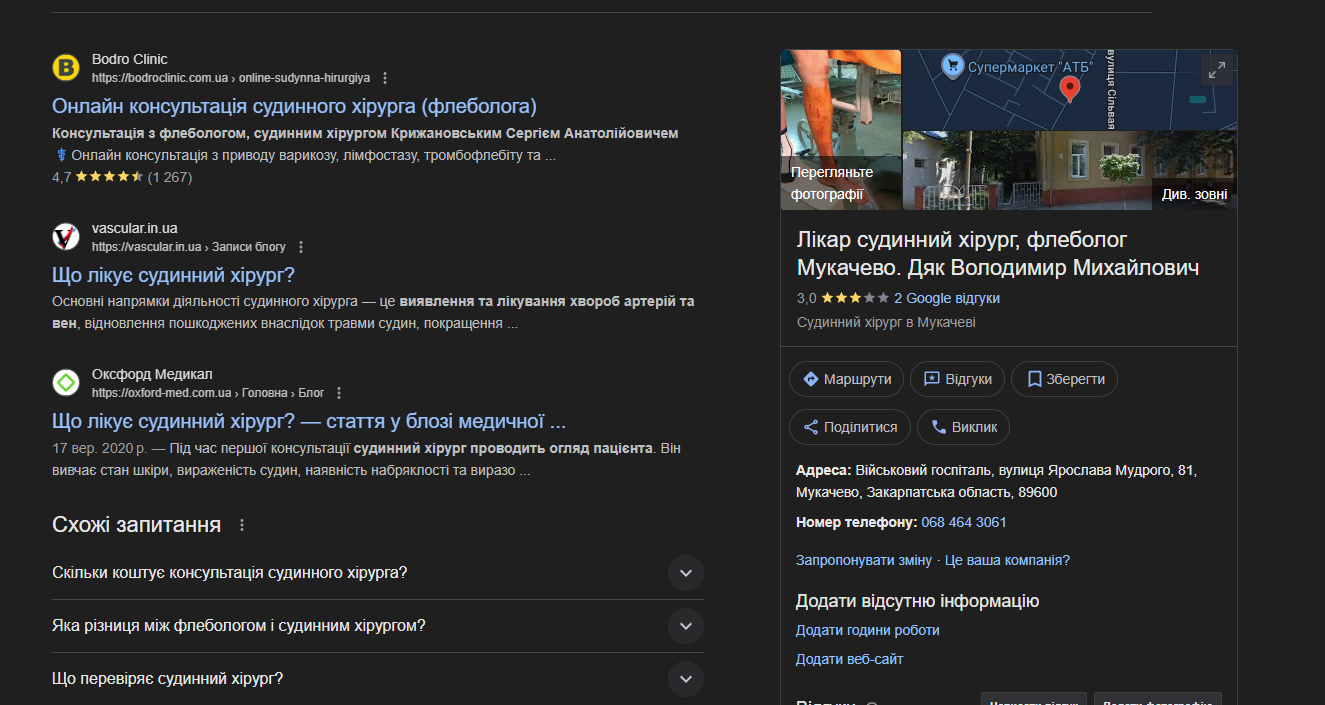The width and height of the screenshot is (1325, 705).
Task: Click the Відгуки button
Action: click(x=958, y=379)
